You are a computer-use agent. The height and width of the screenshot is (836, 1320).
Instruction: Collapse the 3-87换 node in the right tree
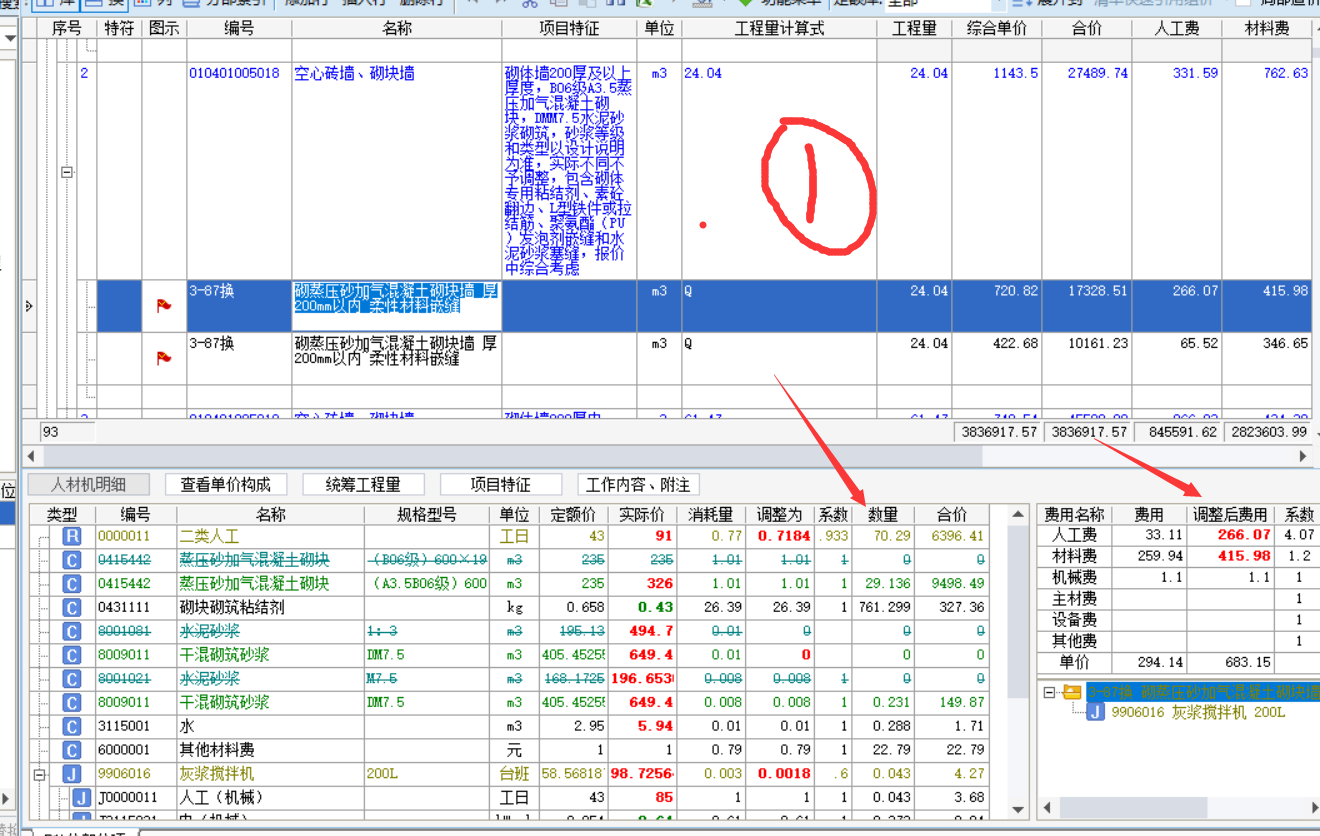click(1049, 692)
